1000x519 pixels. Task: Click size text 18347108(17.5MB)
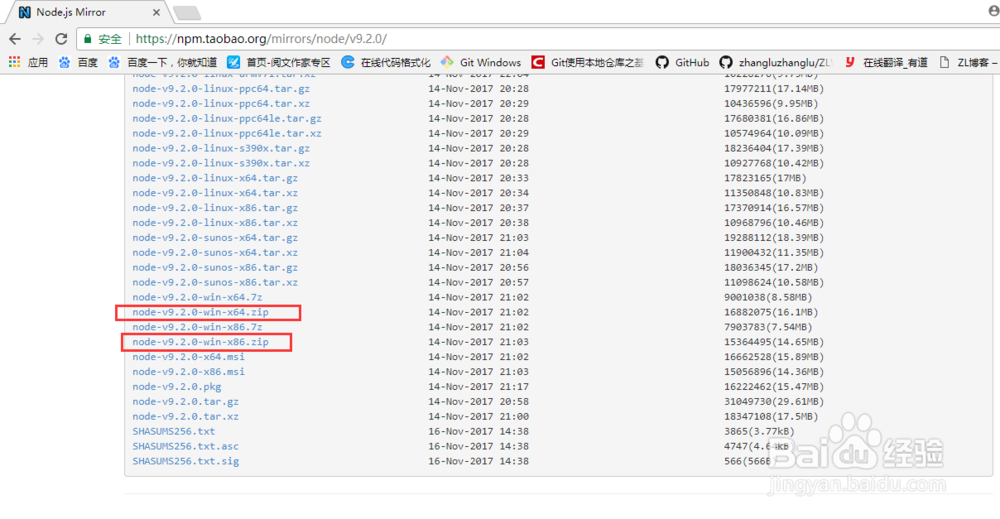770,416
